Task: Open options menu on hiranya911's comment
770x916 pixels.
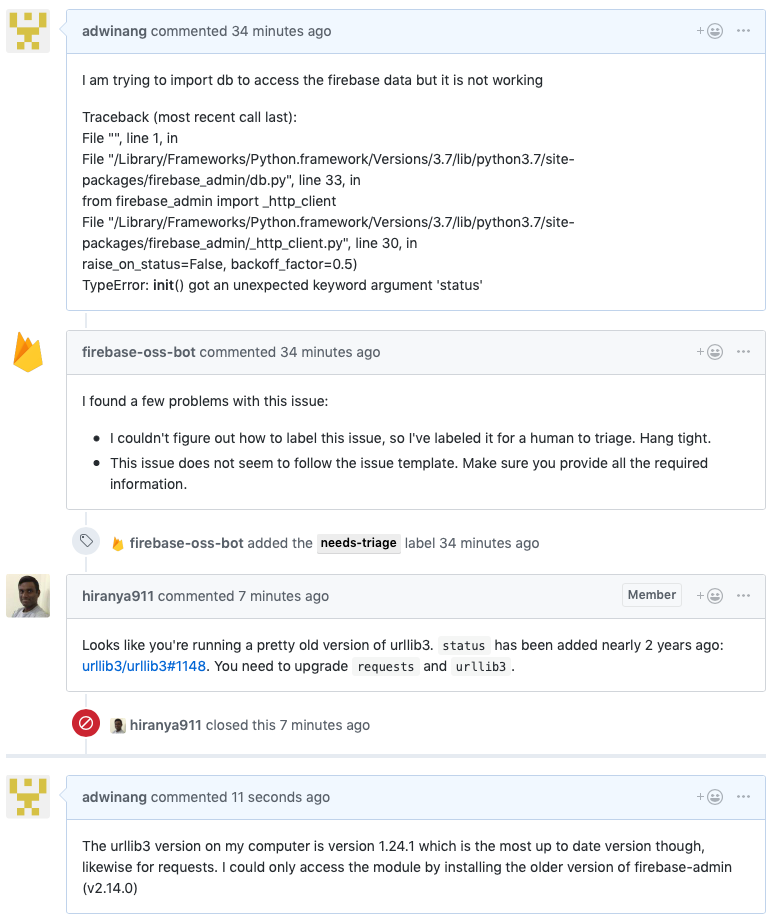Action: 743,596
